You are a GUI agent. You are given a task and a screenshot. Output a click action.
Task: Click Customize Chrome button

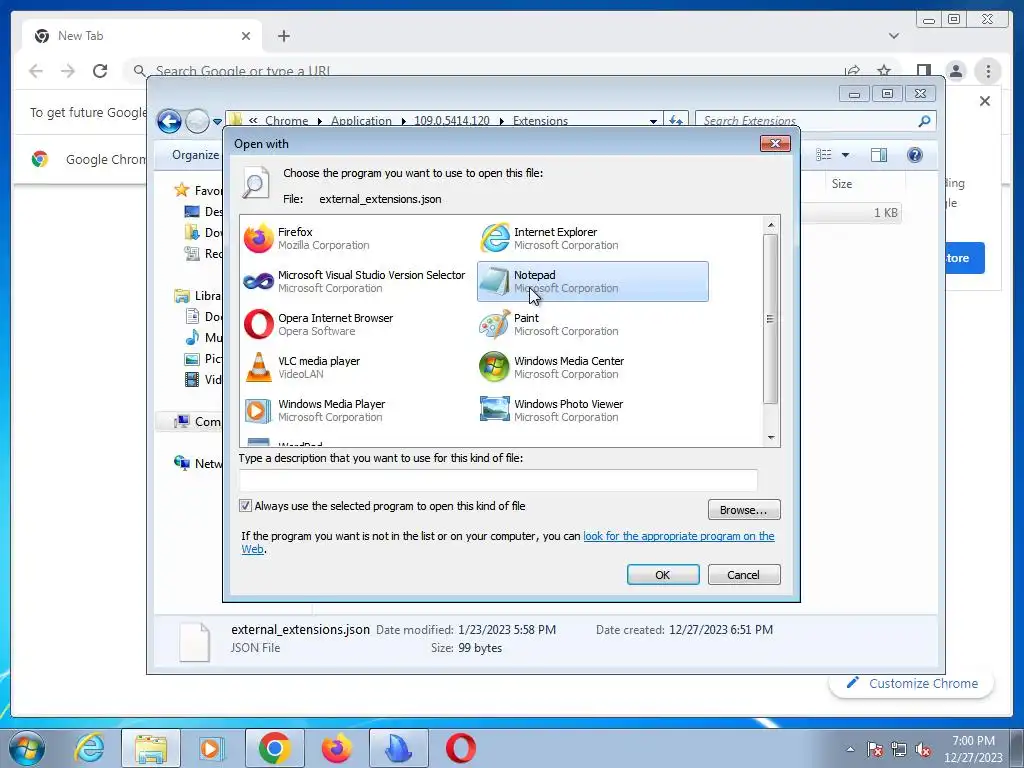point(912,684)
